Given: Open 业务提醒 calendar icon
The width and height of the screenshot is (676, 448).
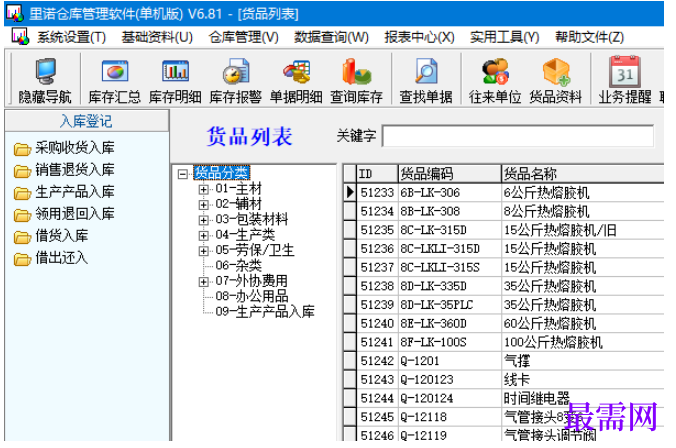Looking at the screenshot, I should (625, 71).
